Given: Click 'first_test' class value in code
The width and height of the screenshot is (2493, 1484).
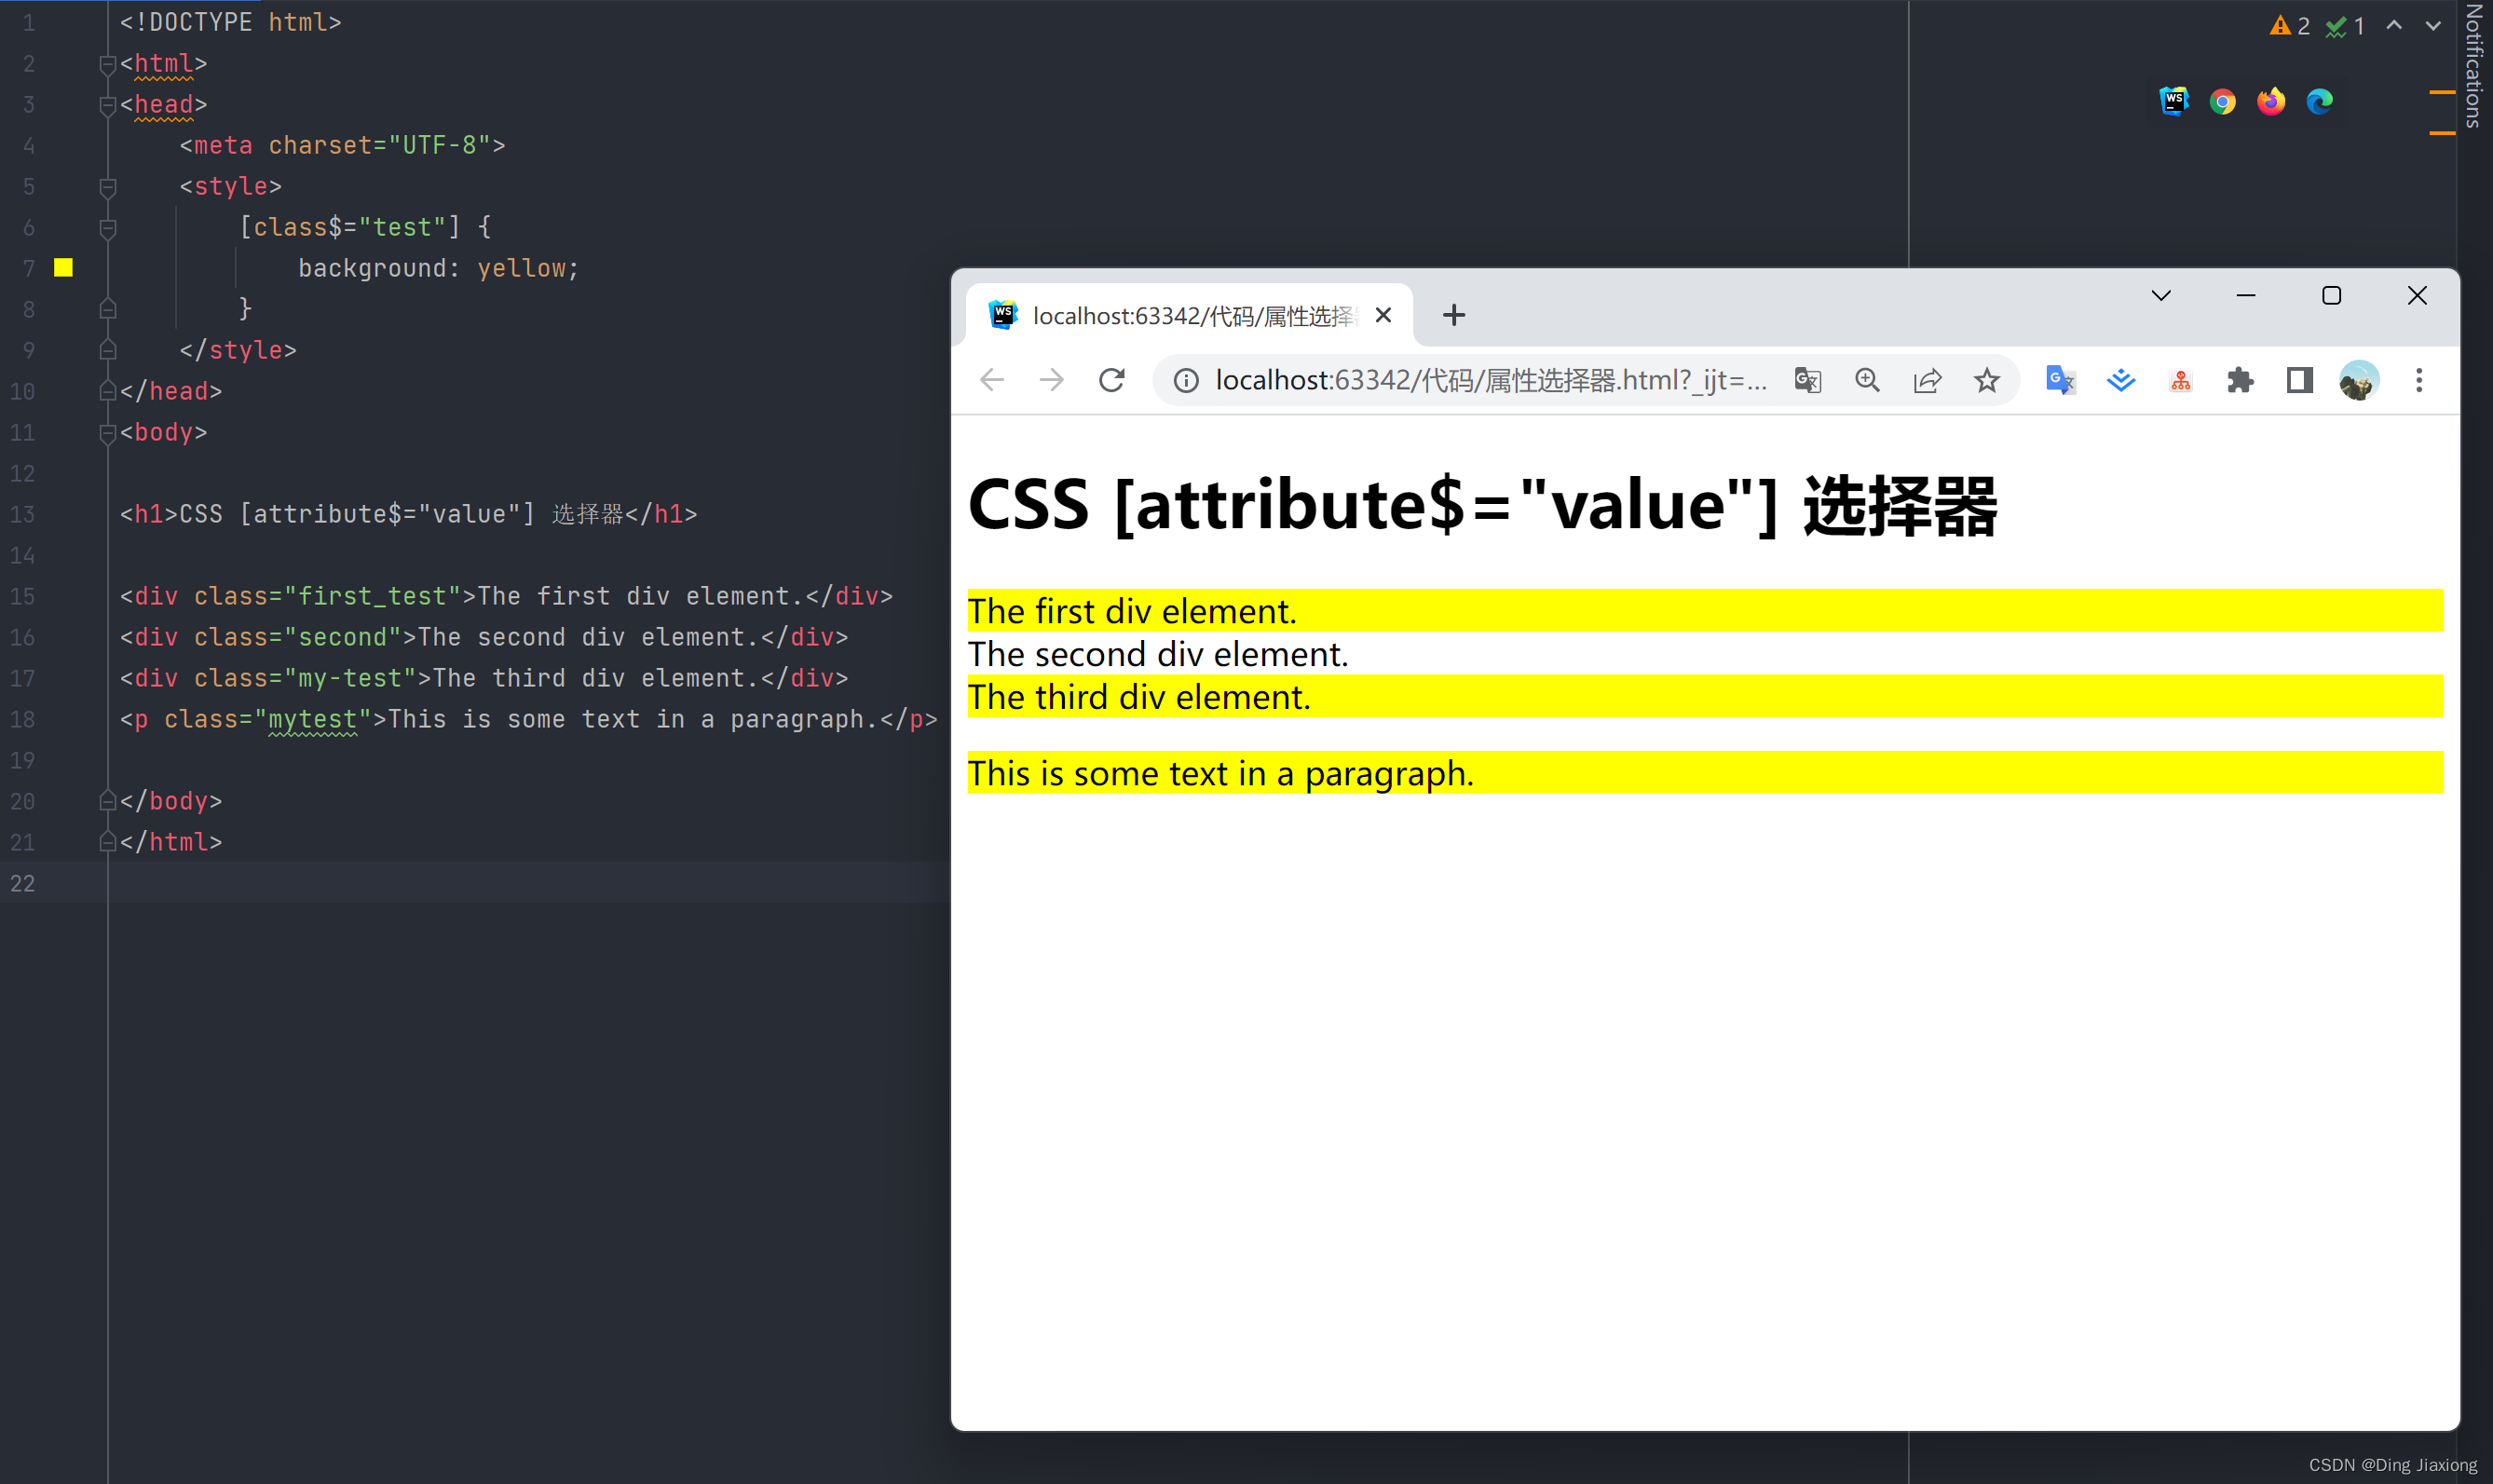Looking at the screenshot, I should [372, 597].
